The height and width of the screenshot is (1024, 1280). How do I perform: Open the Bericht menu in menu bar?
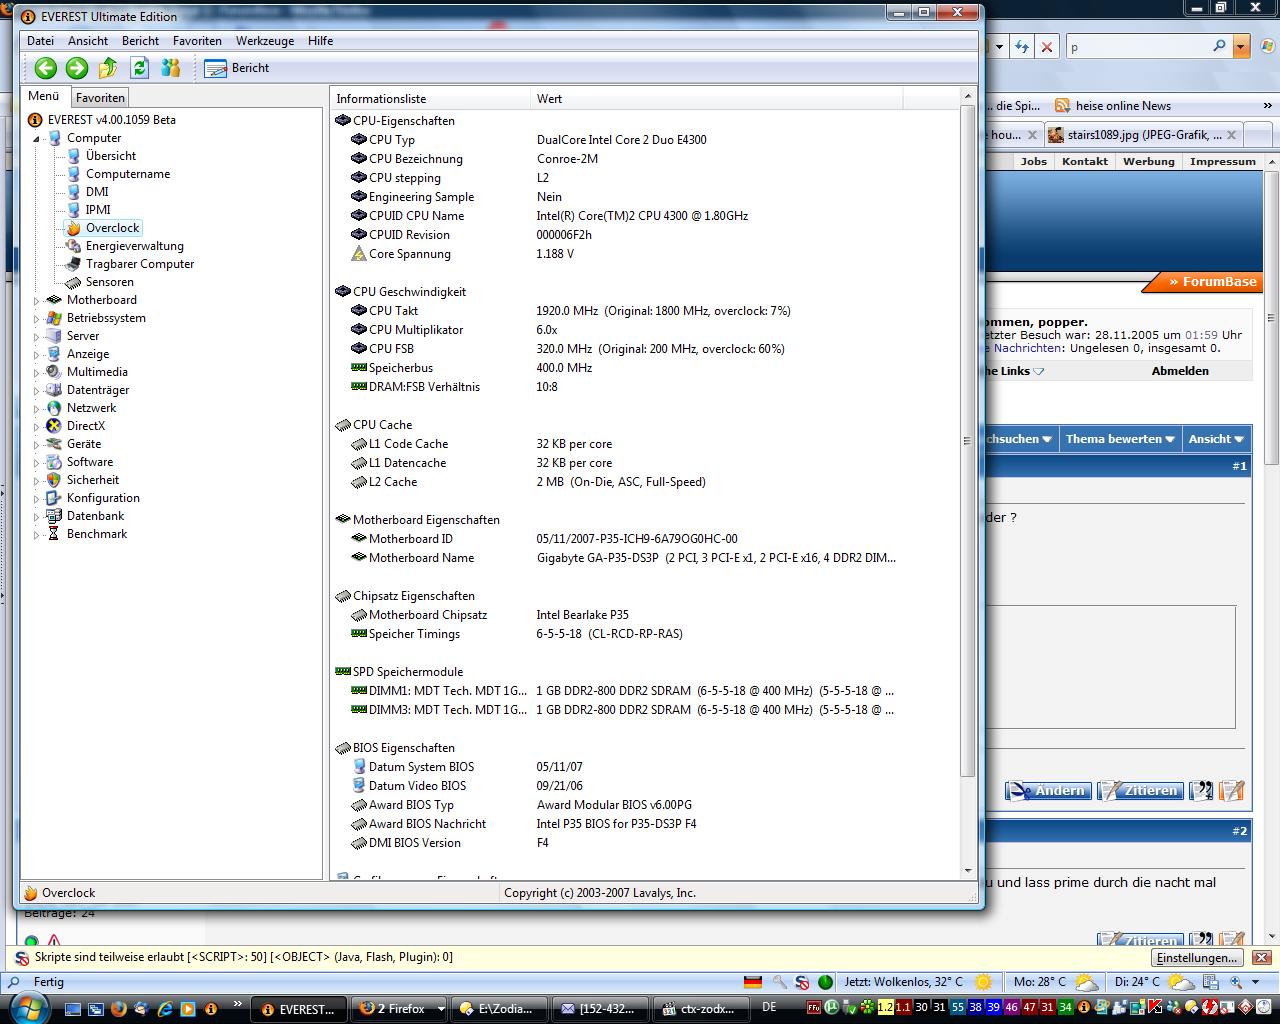(140, 41)
